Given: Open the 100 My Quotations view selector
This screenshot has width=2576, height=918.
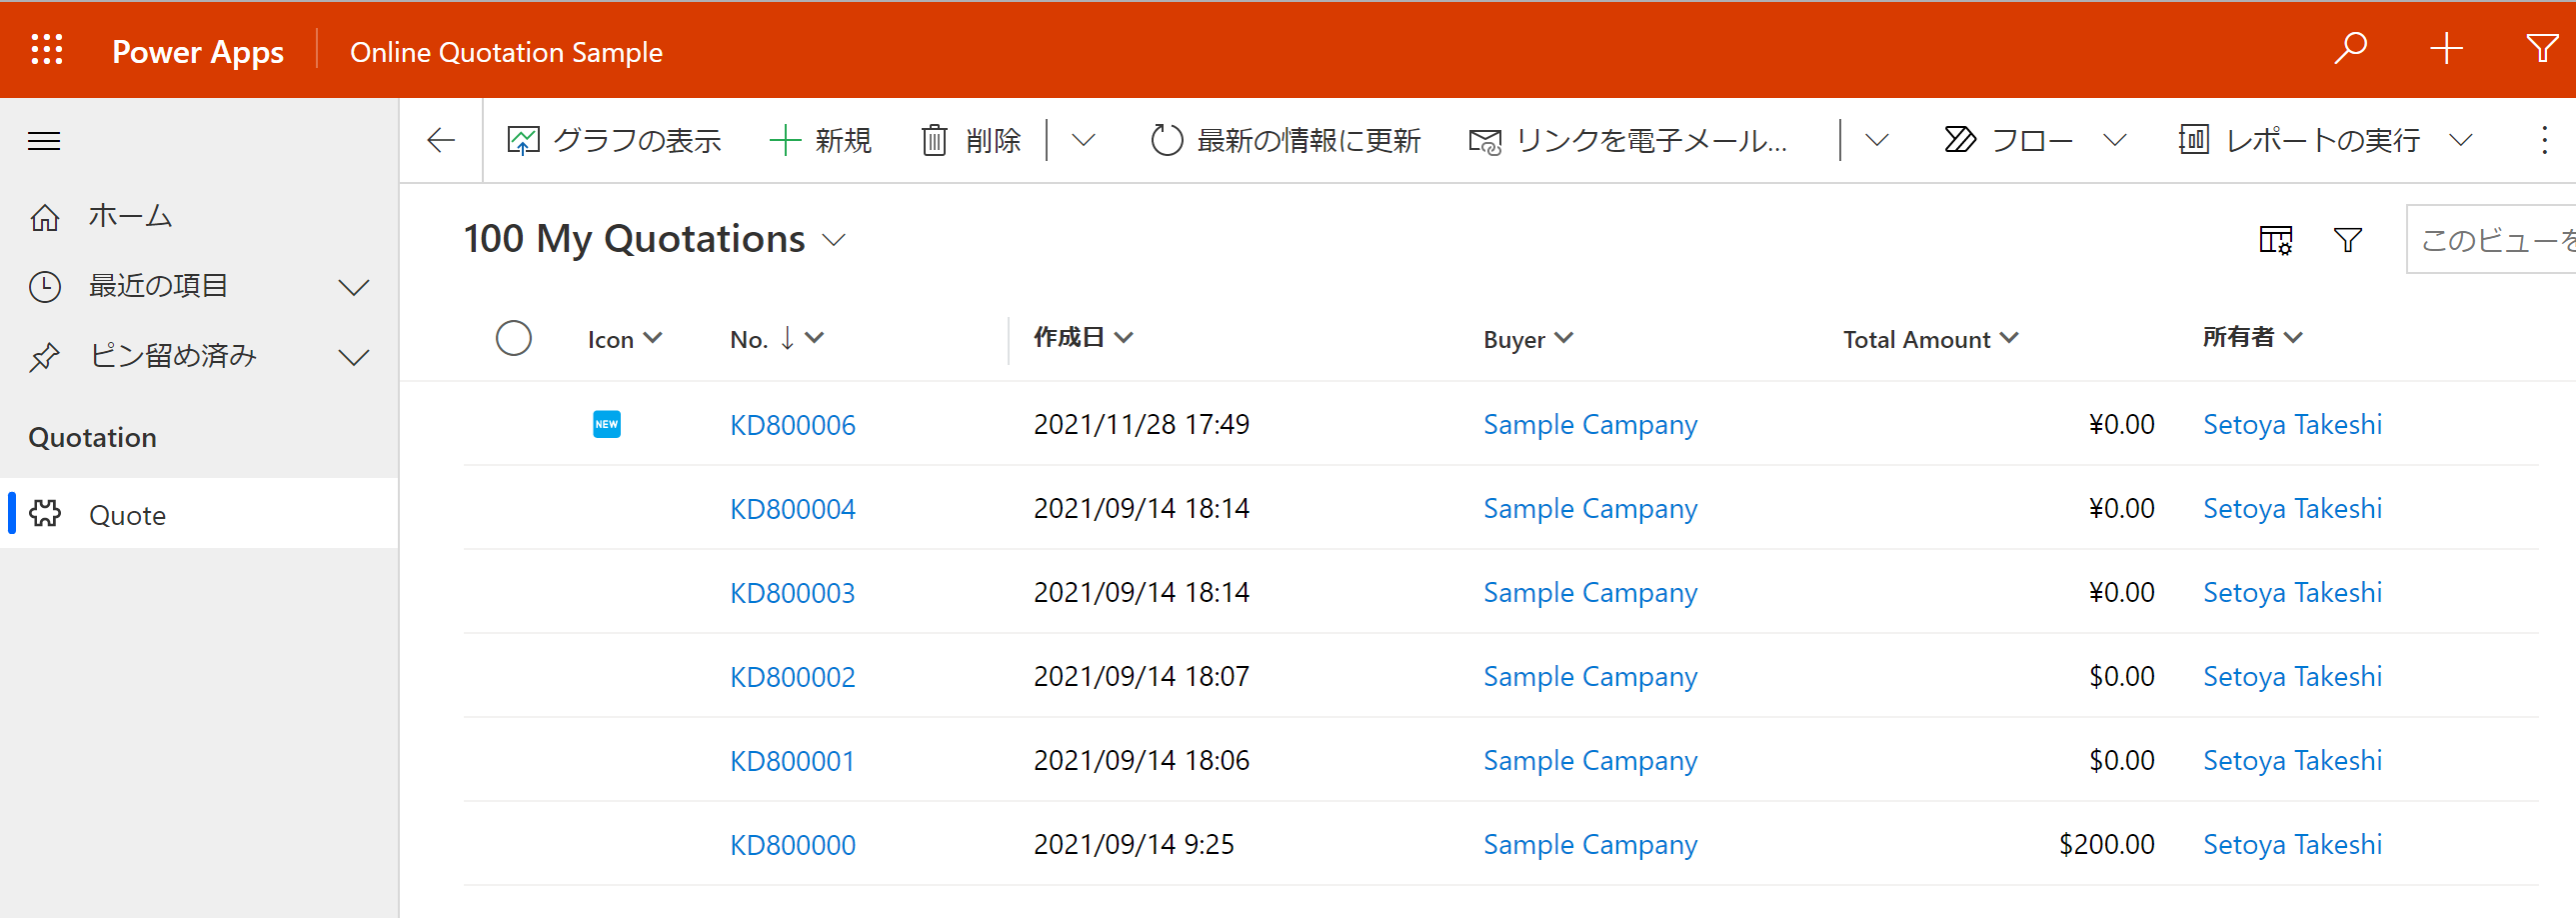Looking at the screenshot, I should tap(655, 240).
